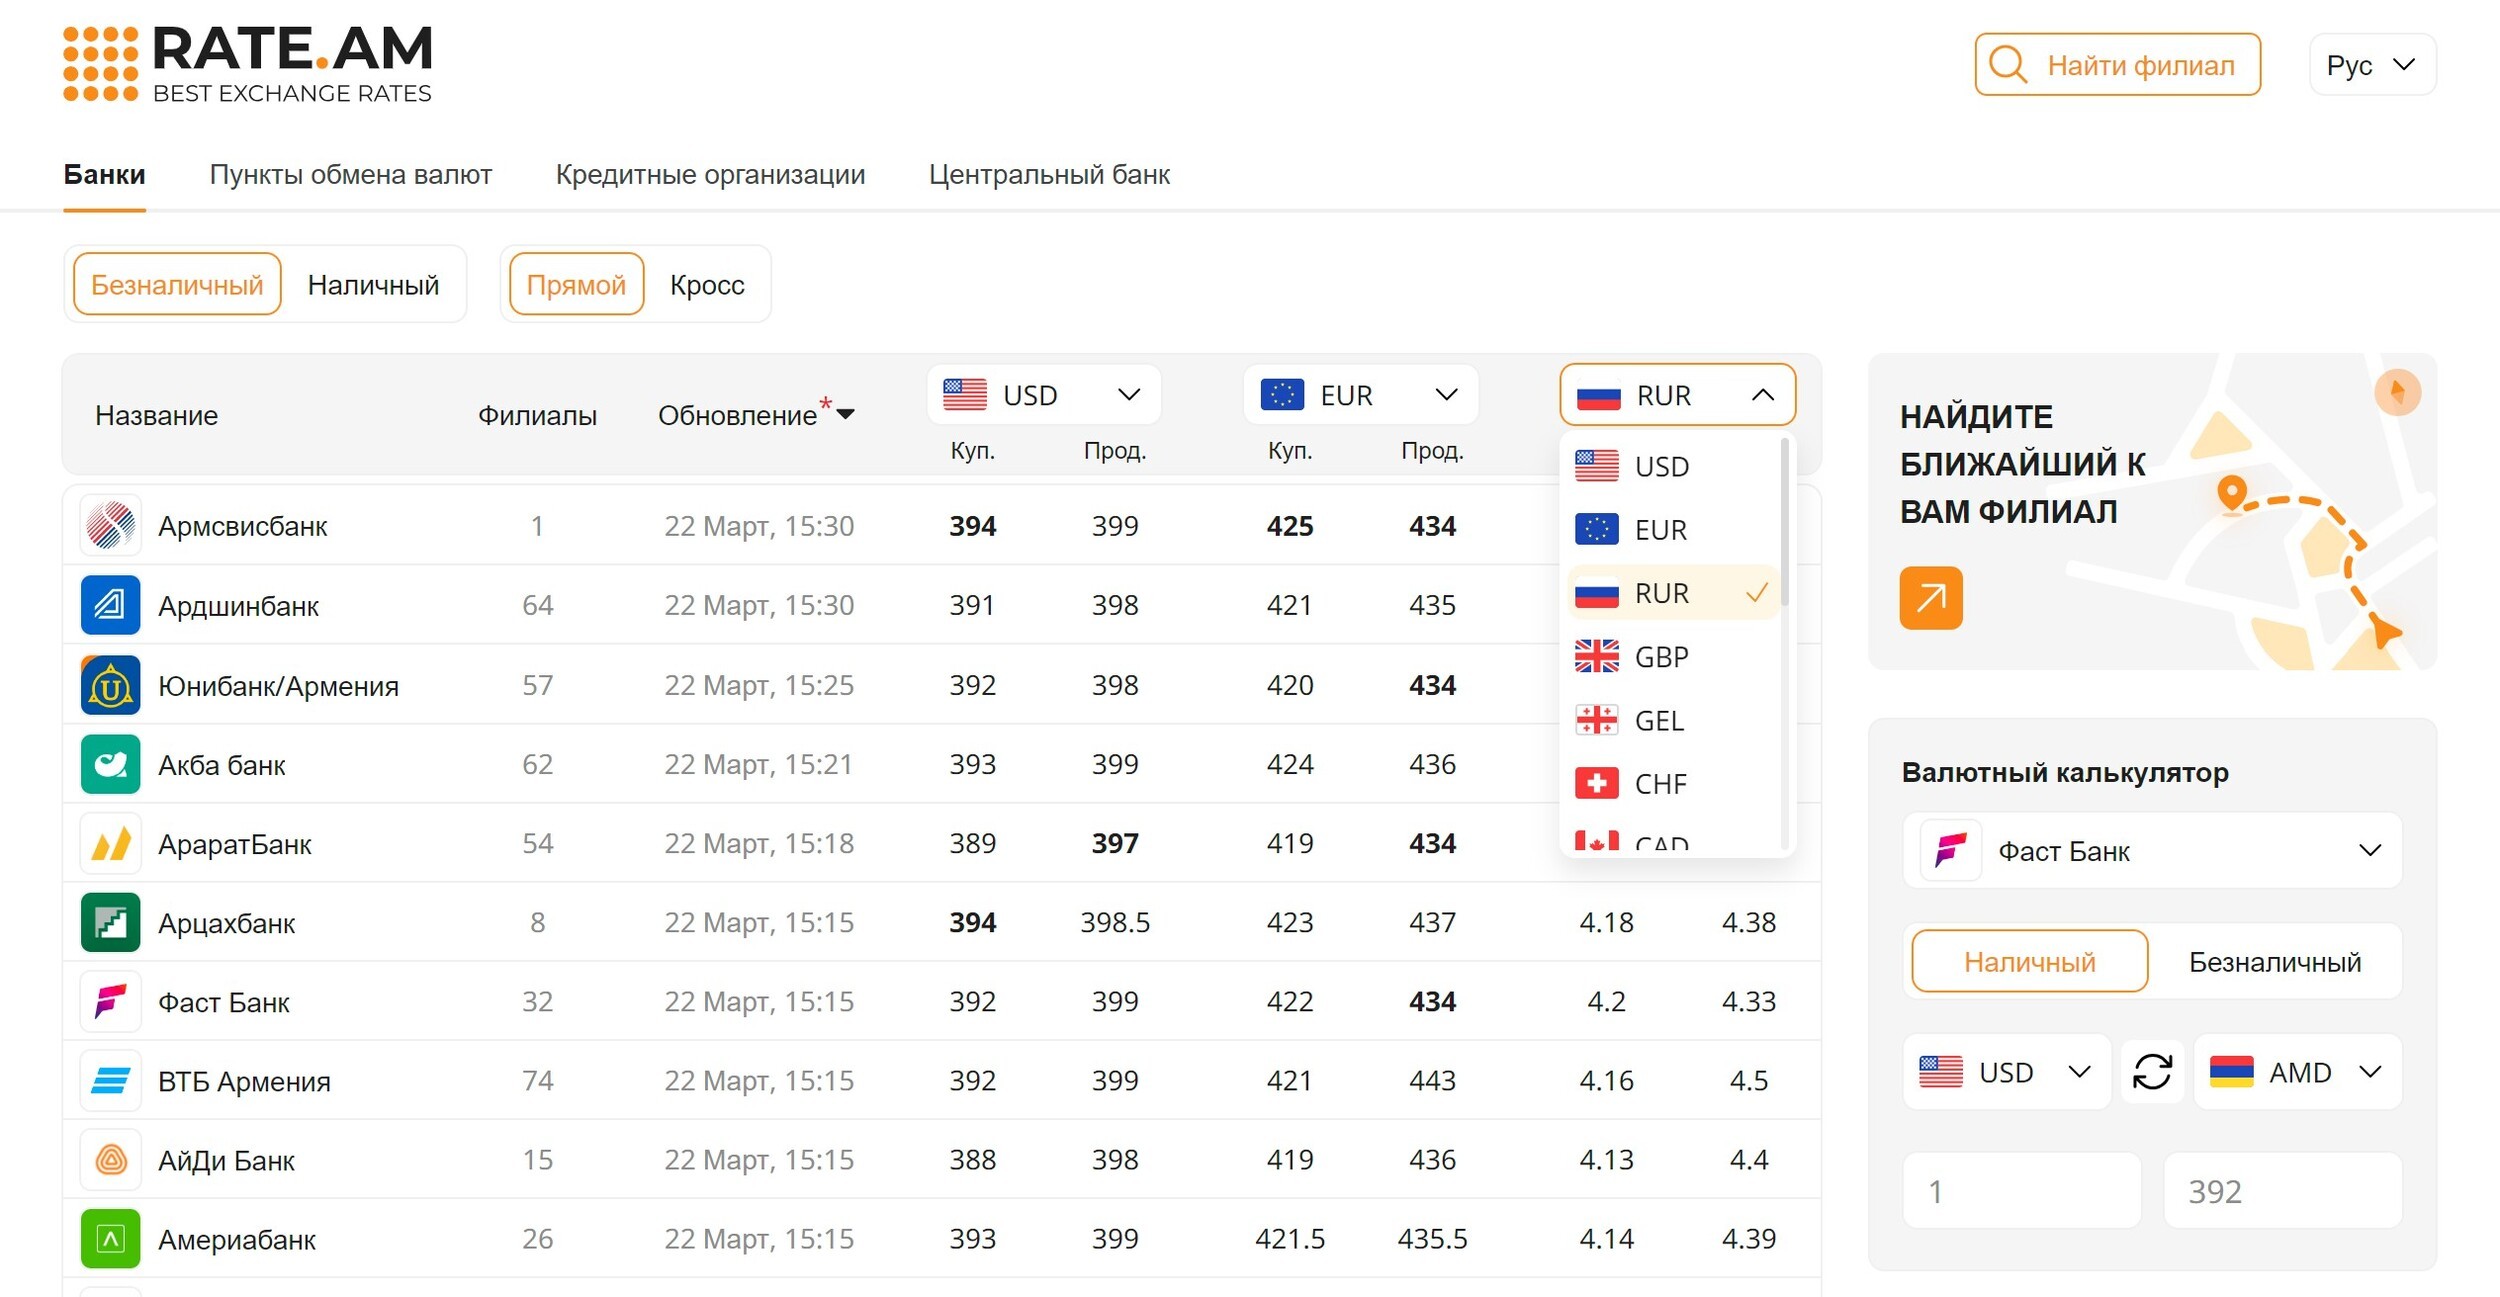
Task: Open the USD column currency dropdown
Action: [1043, 395]
